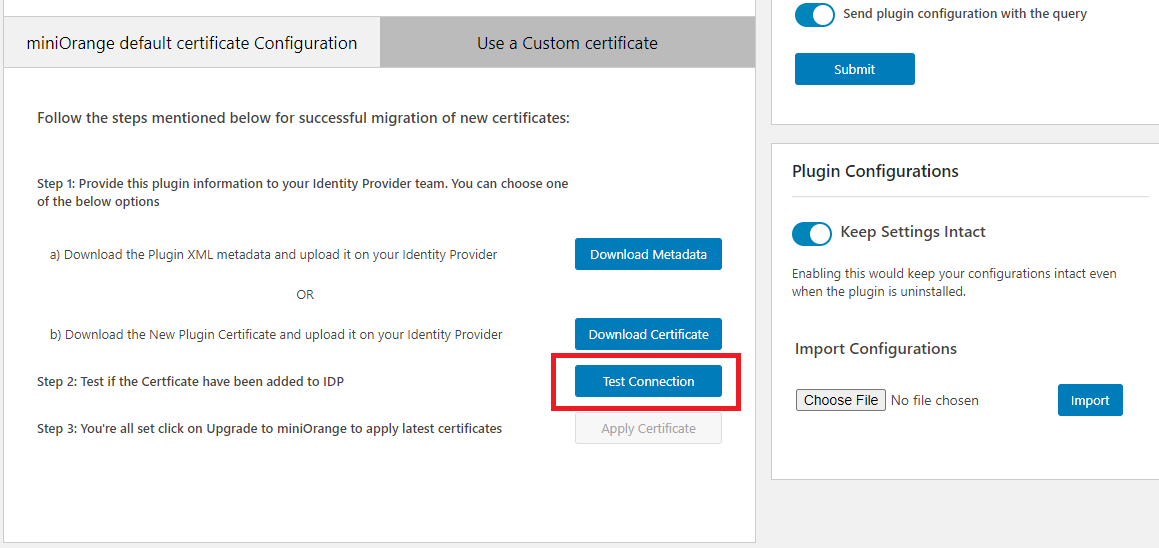Click the "Send plugin configuration with the query" label
1159x548 pixels.
point(965,14)
